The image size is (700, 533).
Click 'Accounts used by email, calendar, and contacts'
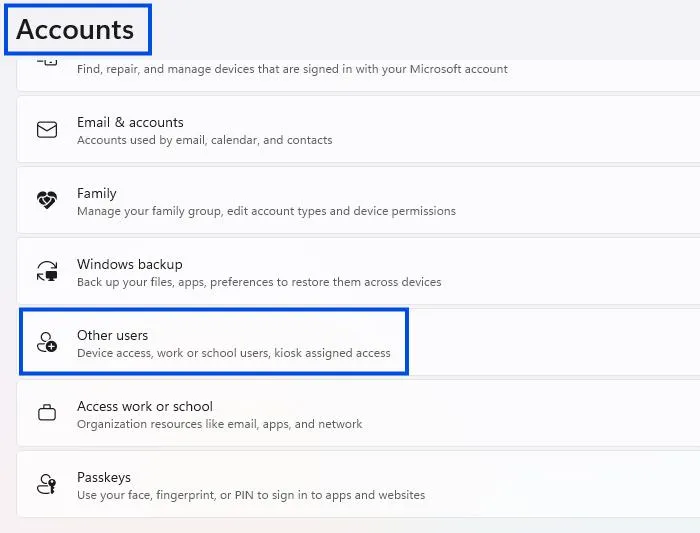(x=204, y=140)
